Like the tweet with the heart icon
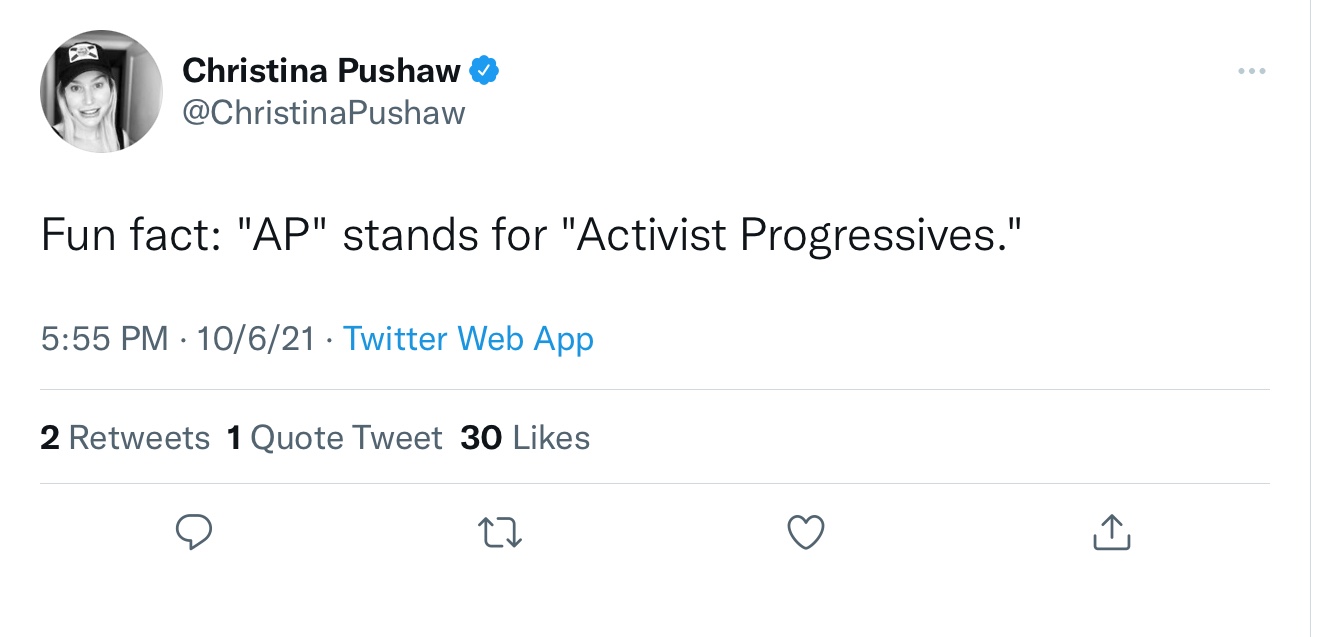This screenshot has width=1321, height=637. pos(806,533)
